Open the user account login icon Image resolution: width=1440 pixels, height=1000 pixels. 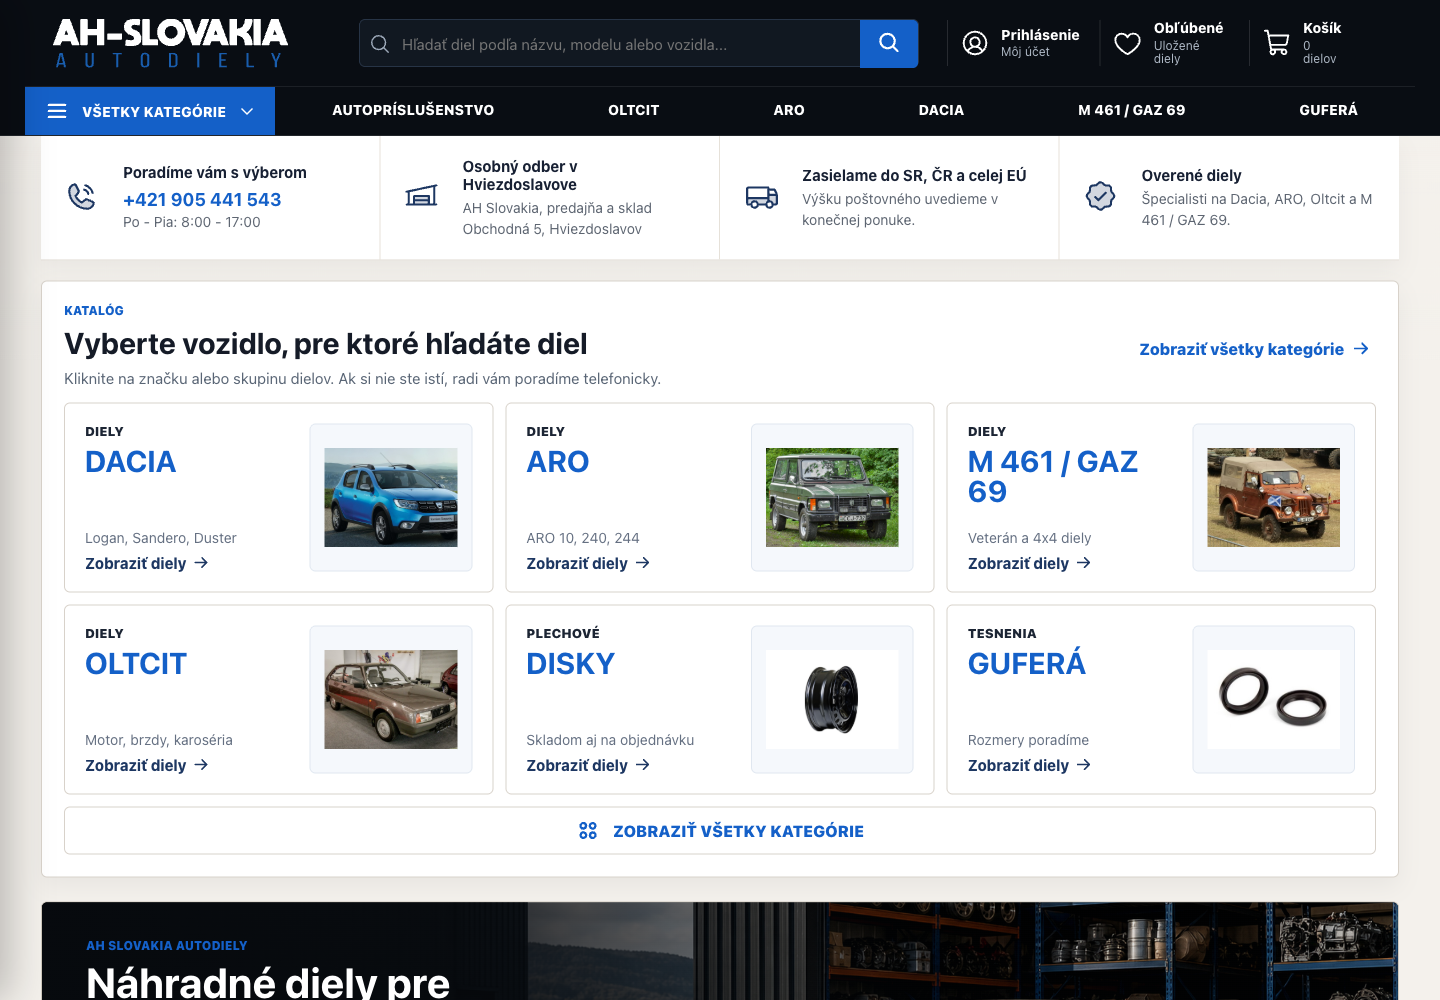pyautogui.click(x=975, y=43)
